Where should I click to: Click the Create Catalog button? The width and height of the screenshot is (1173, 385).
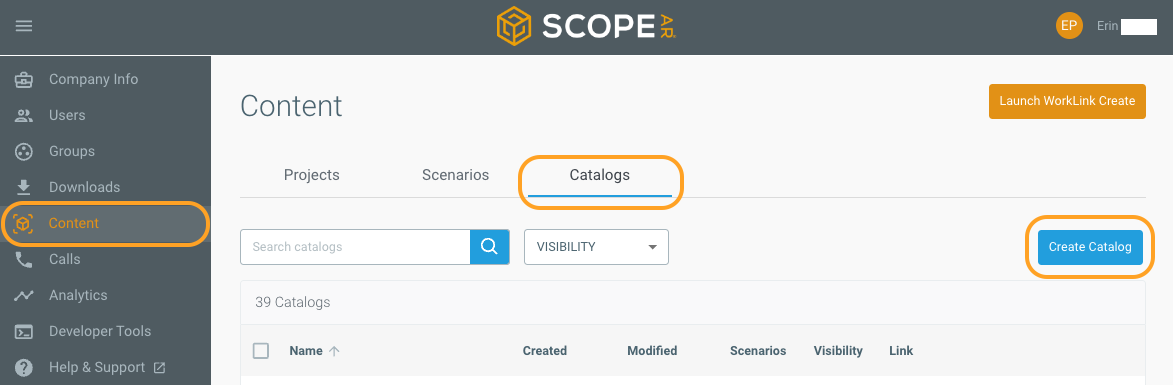[x=1090, y=247]
